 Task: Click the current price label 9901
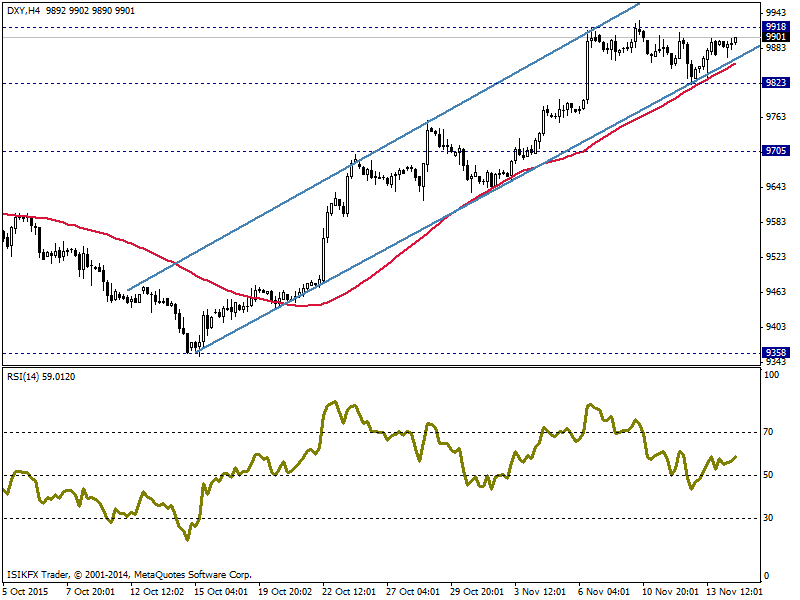(776, 37)
